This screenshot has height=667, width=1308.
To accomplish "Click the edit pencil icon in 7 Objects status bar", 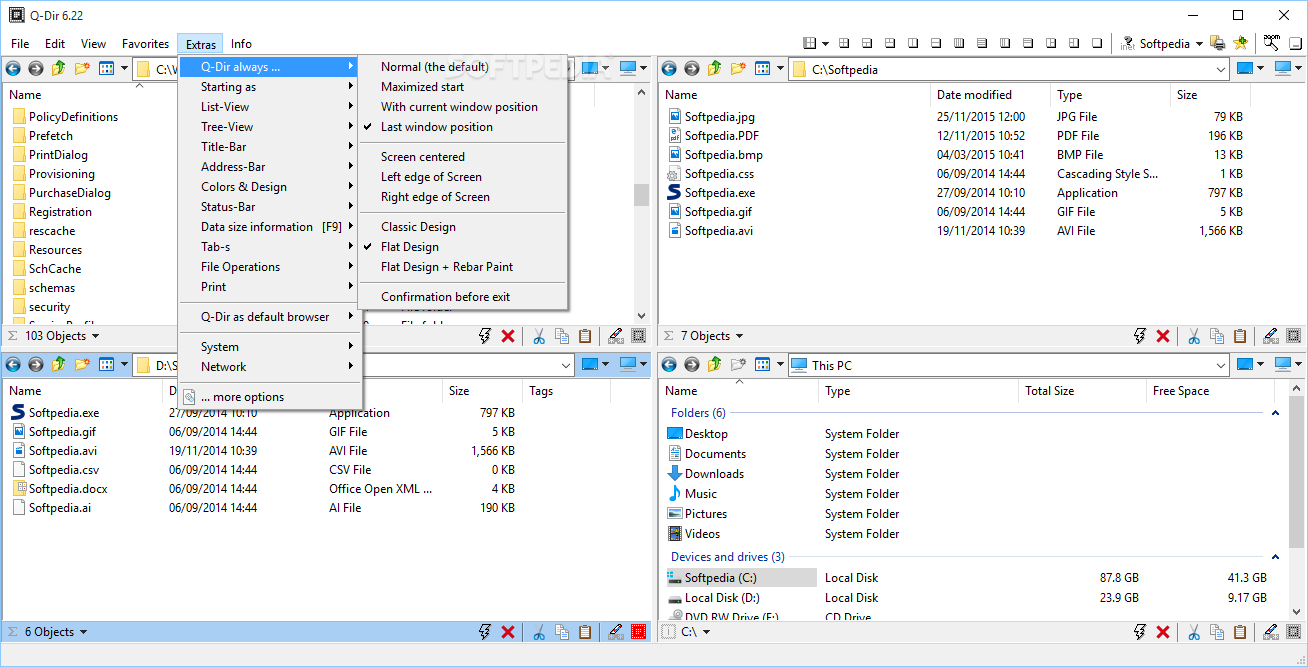I will (1270, 336).
